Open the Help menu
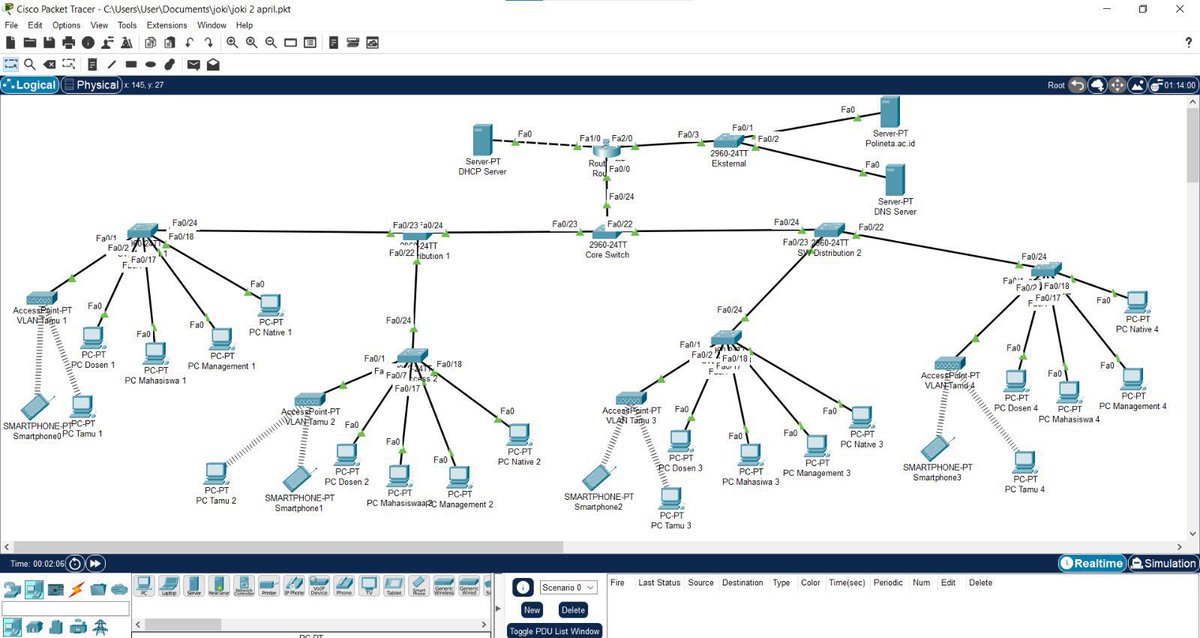Image resolution: width=1200 pixels, height=638 pixels. (244, 25)
